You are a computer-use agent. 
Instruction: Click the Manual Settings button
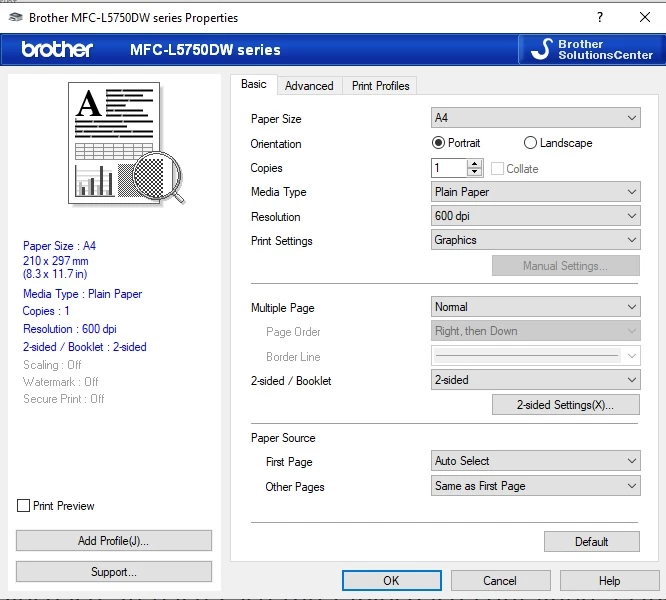(565, 265)
